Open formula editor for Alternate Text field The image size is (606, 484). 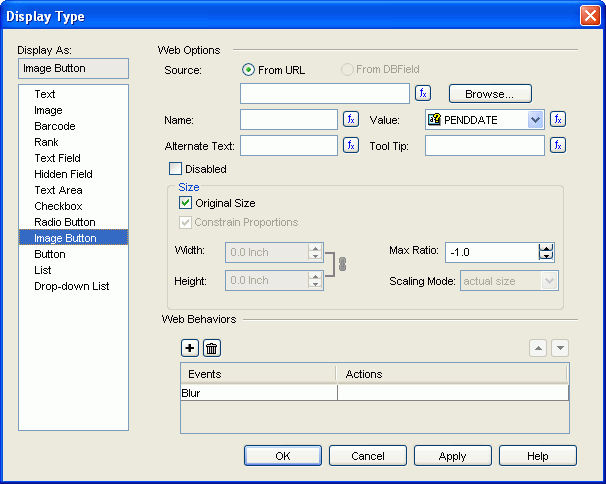coord(351,145)
